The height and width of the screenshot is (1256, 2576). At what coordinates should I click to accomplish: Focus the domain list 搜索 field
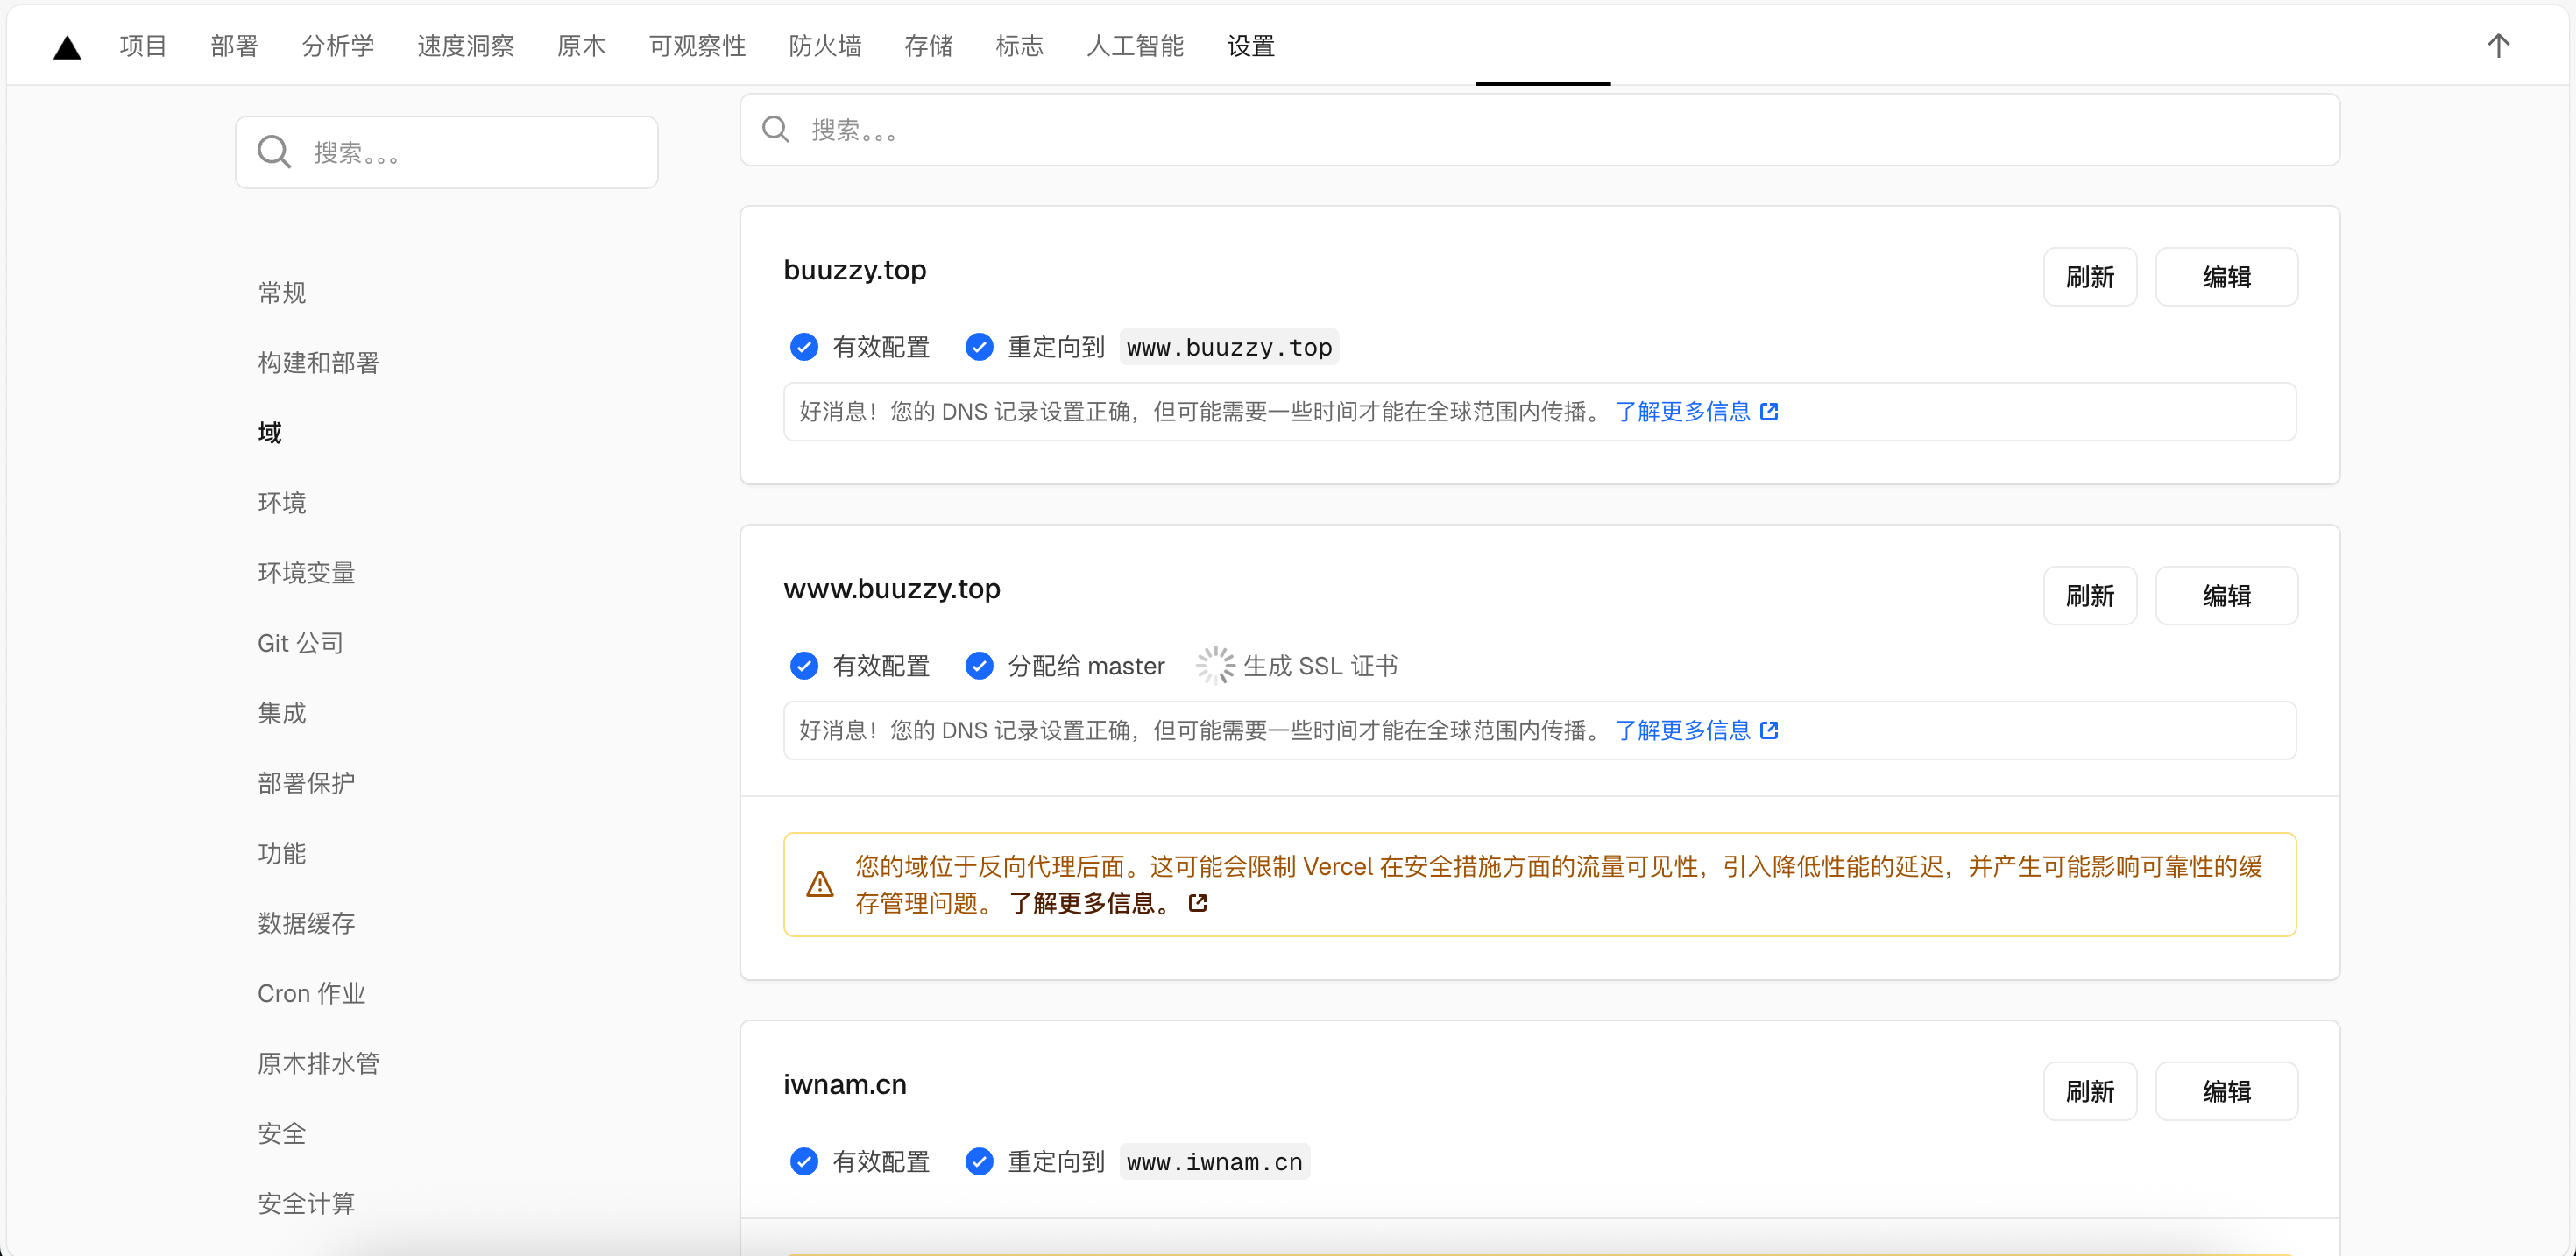(1540, 130)
